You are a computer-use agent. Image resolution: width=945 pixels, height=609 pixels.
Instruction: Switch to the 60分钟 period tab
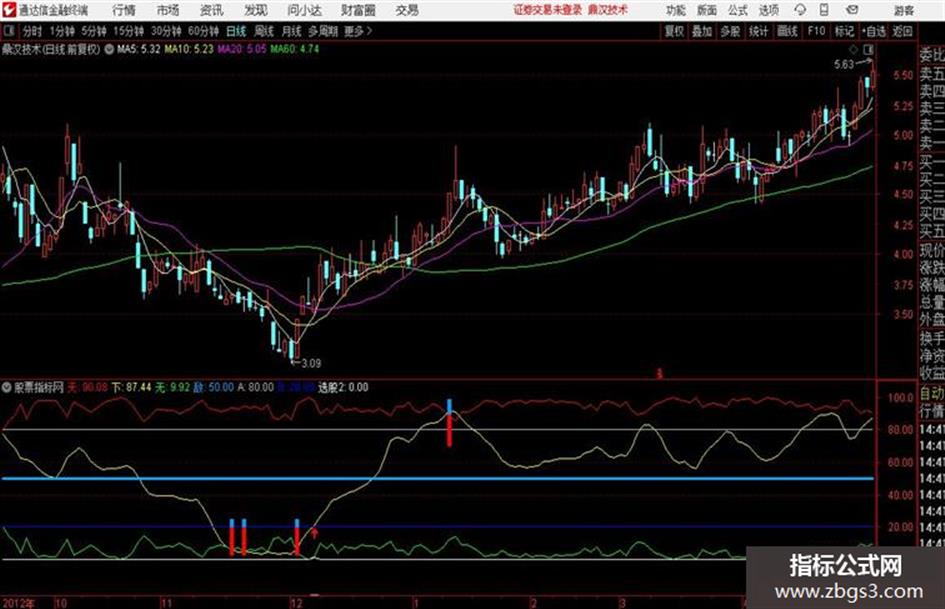203,31
